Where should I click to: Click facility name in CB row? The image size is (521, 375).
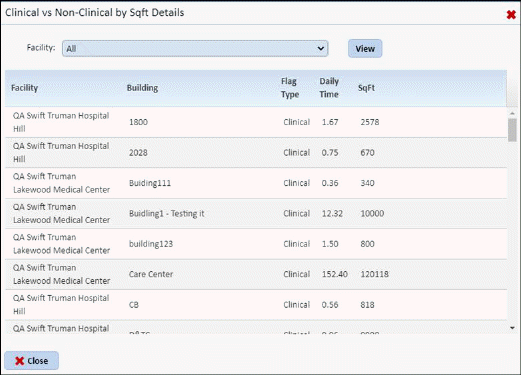click(61, 305)
